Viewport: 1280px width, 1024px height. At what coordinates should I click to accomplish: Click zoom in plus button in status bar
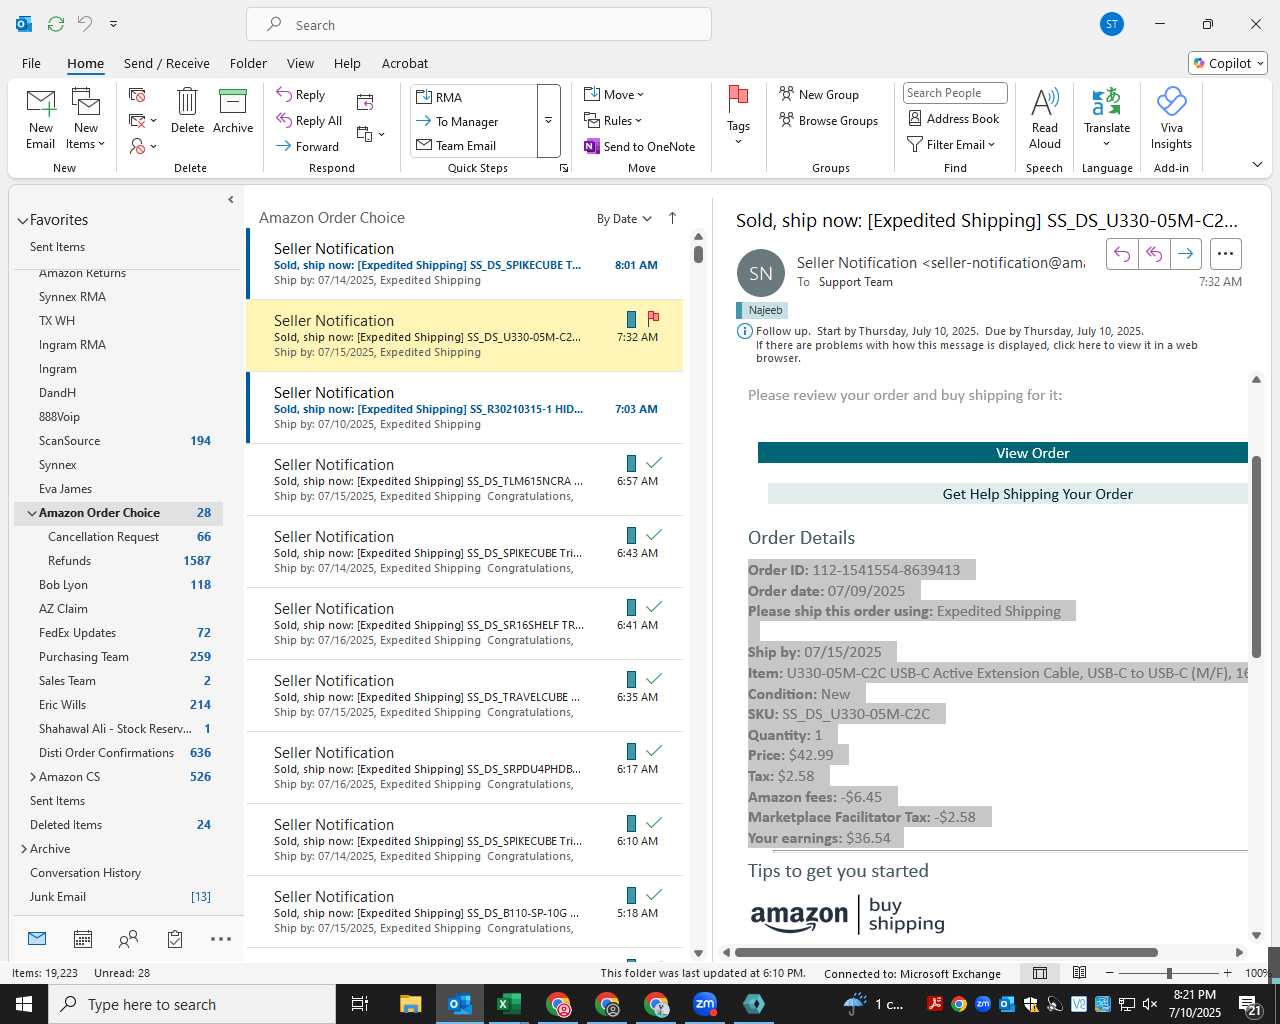[1227, 973]
